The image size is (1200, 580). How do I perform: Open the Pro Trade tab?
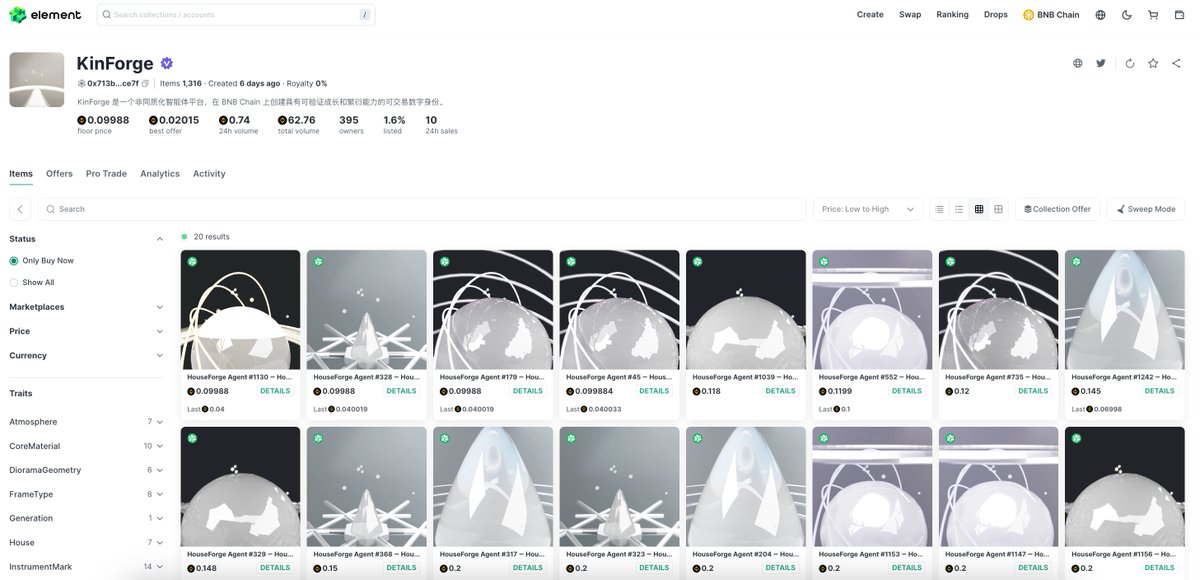[x=106, y=174]
